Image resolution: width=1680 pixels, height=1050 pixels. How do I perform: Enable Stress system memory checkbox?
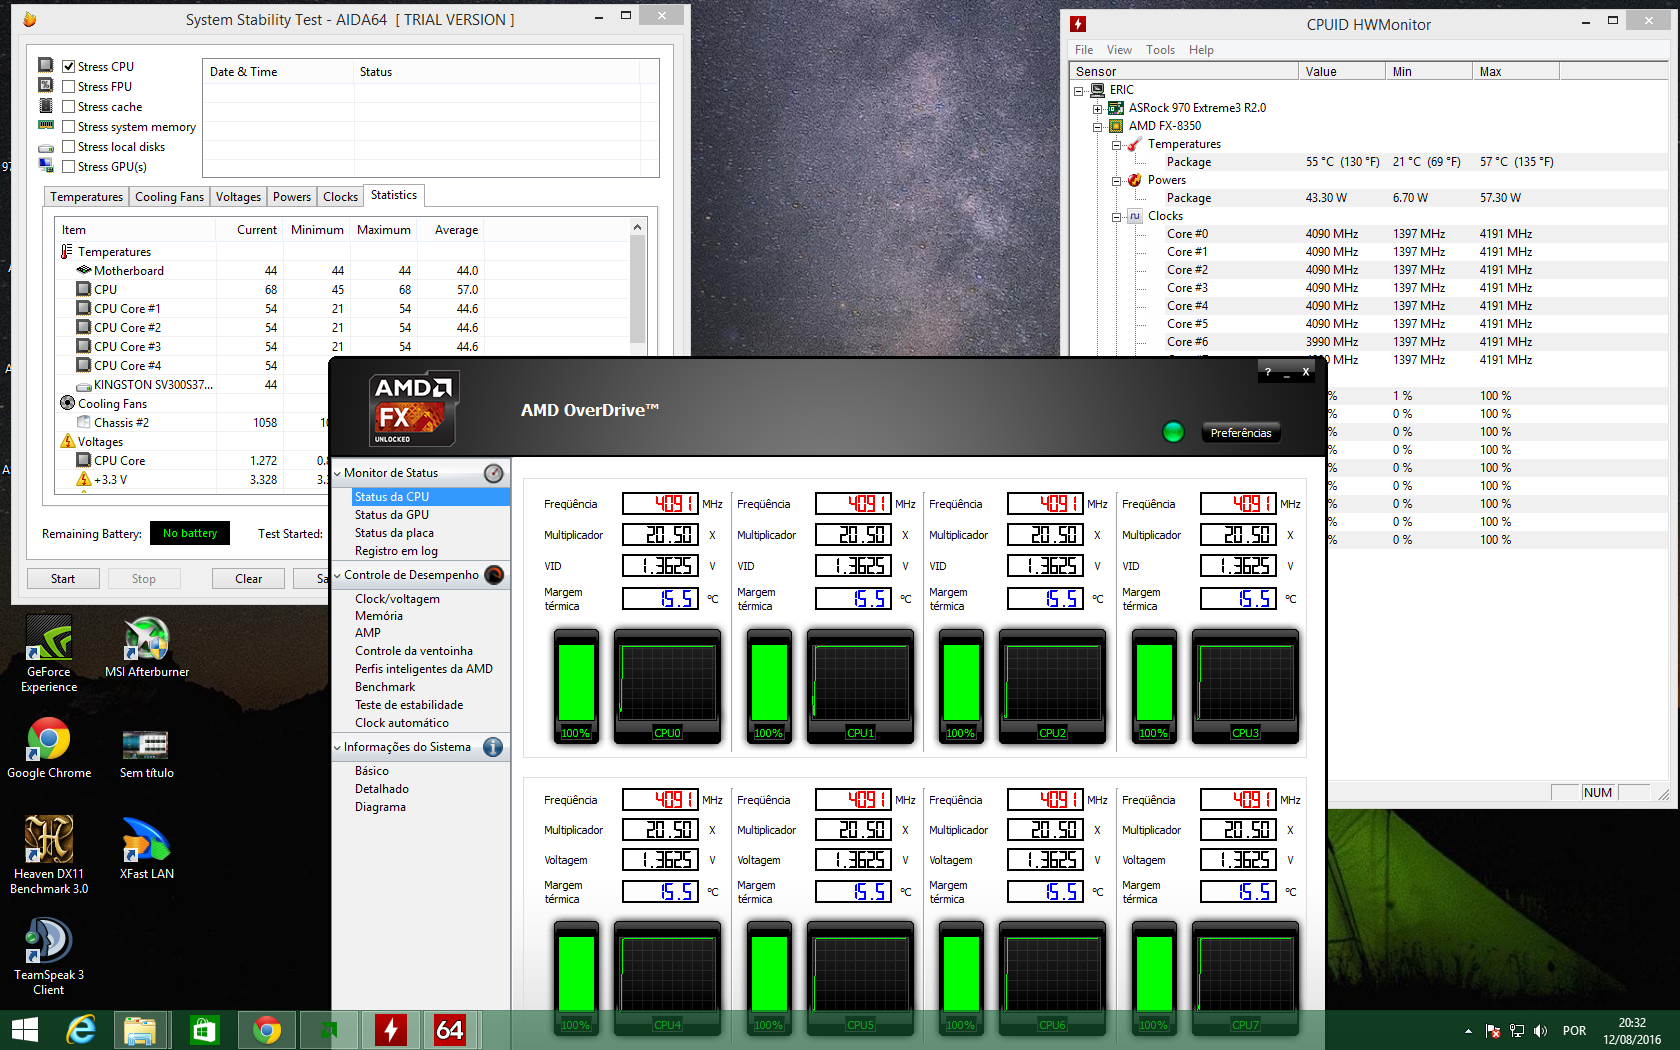pyautogui.click(x=69, y=126)
